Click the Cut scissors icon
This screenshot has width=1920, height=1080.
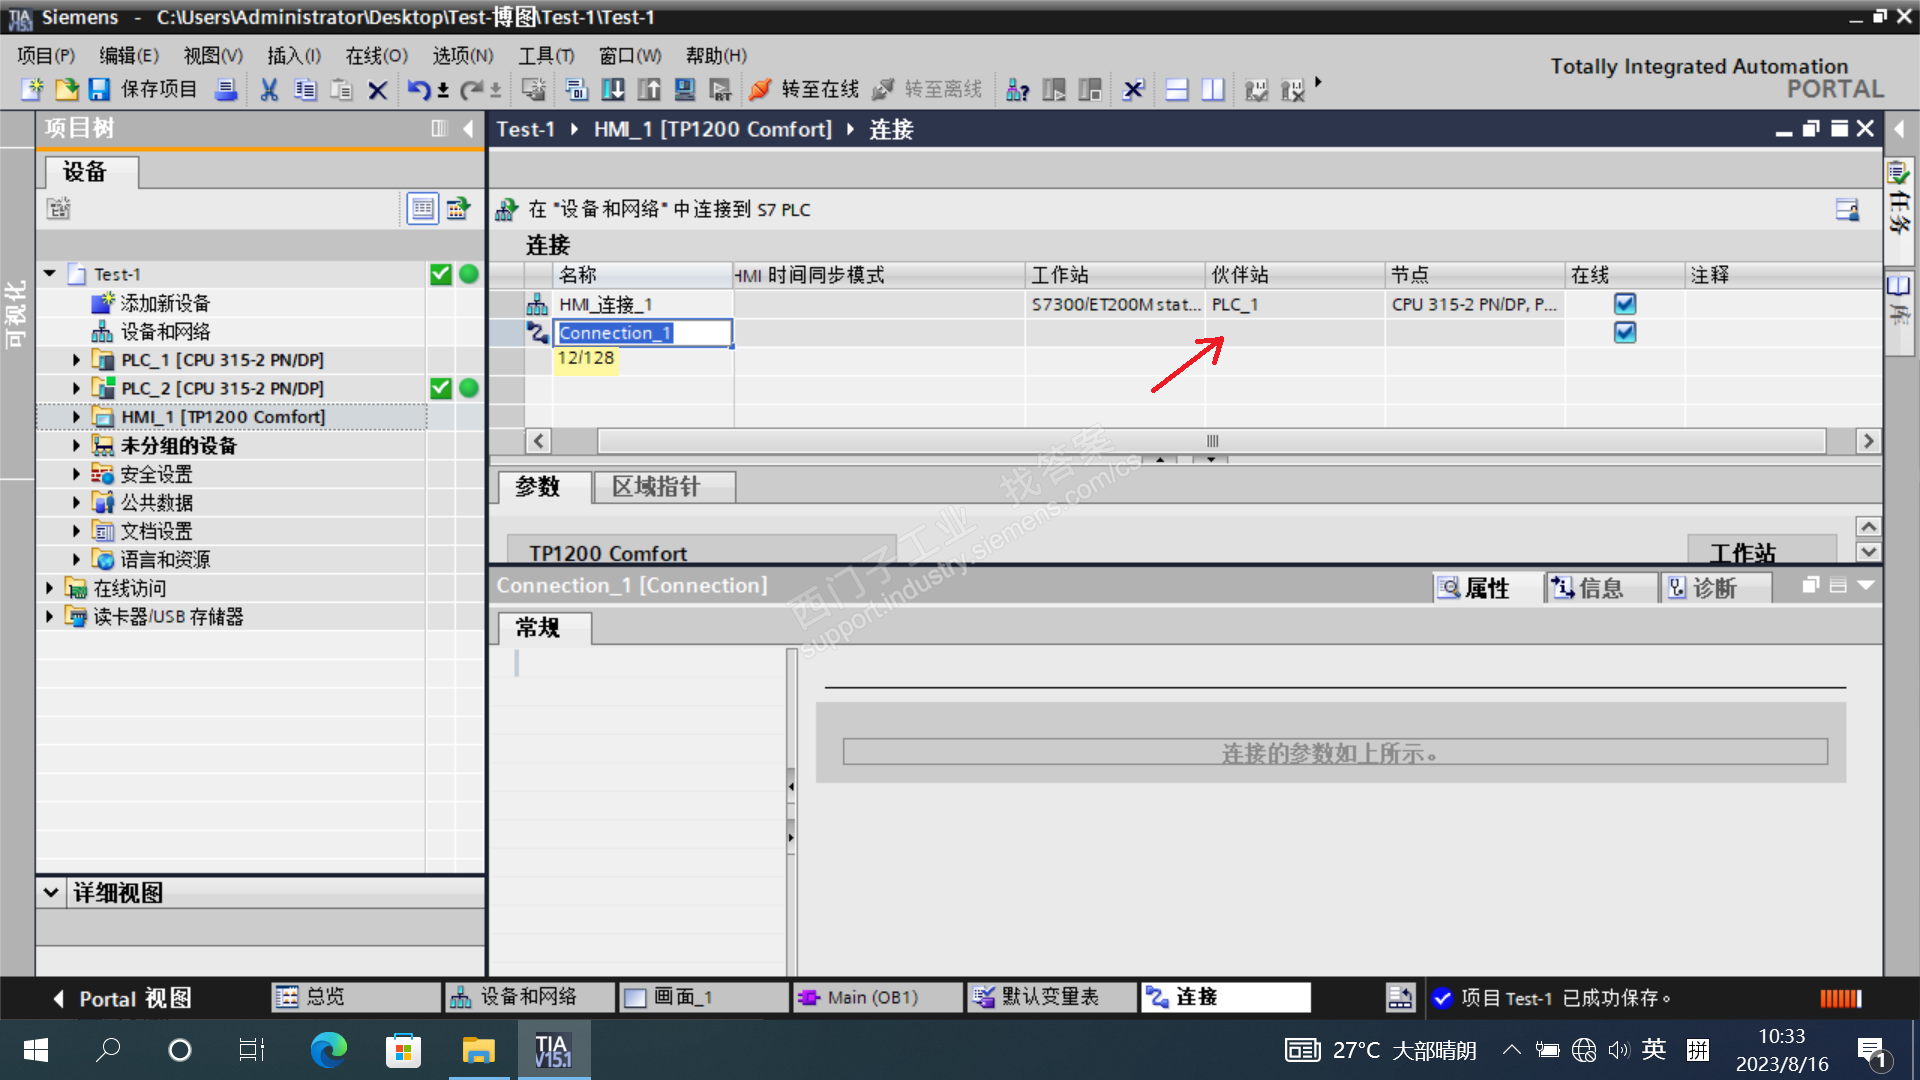[269, 90]
